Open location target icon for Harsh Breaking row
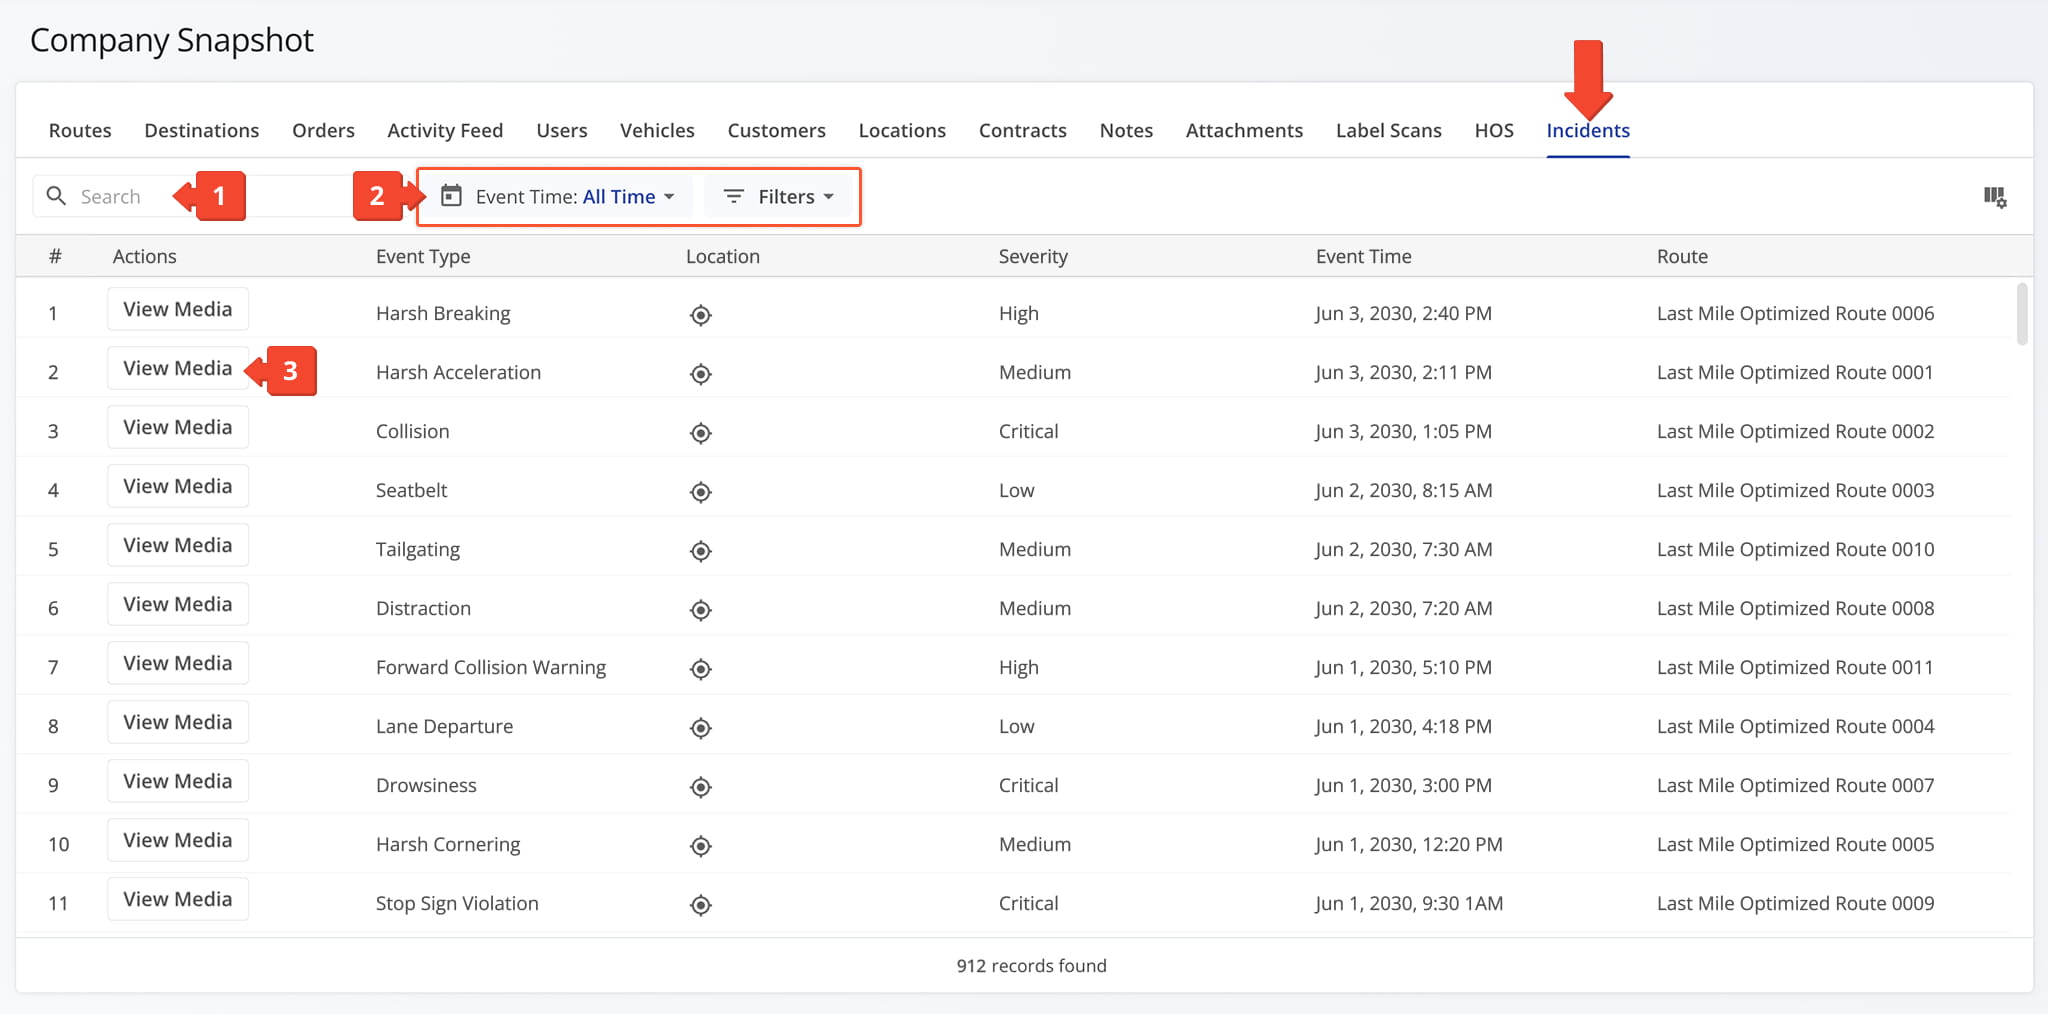The image size is (2048, 1014). coord(701,315)
